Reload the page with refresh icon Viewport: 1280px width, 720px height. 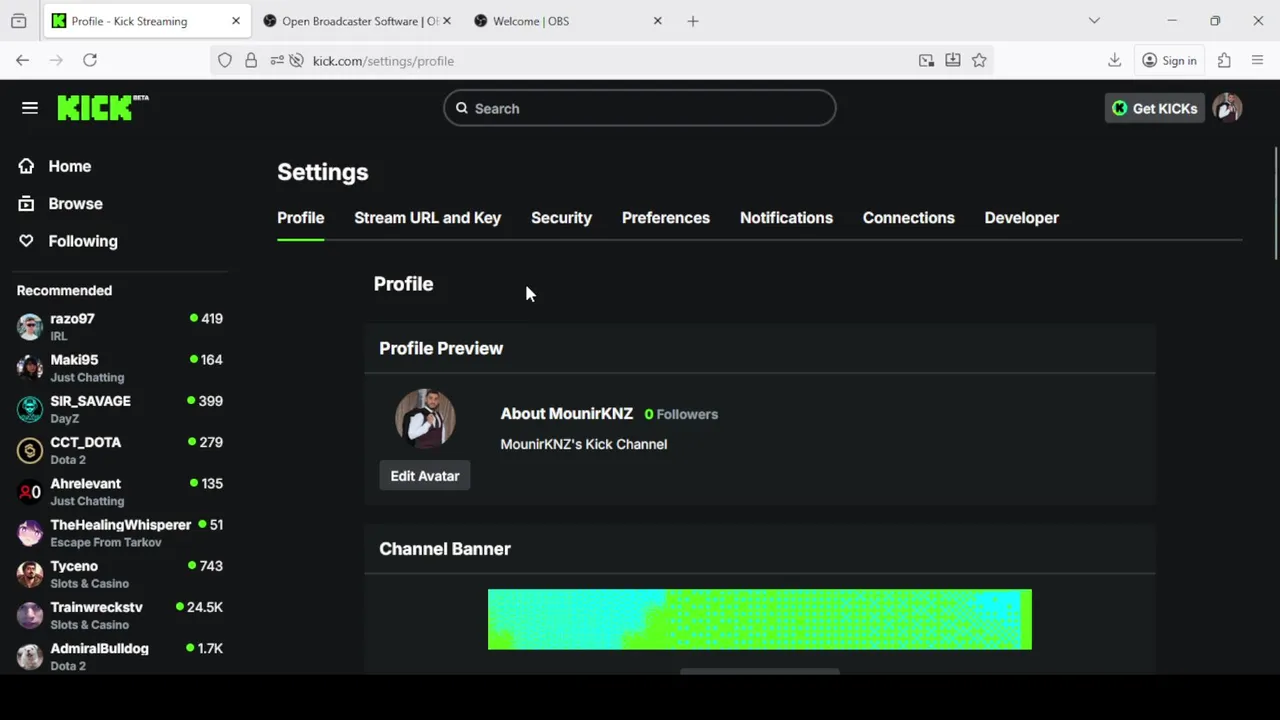click(90, 60)
